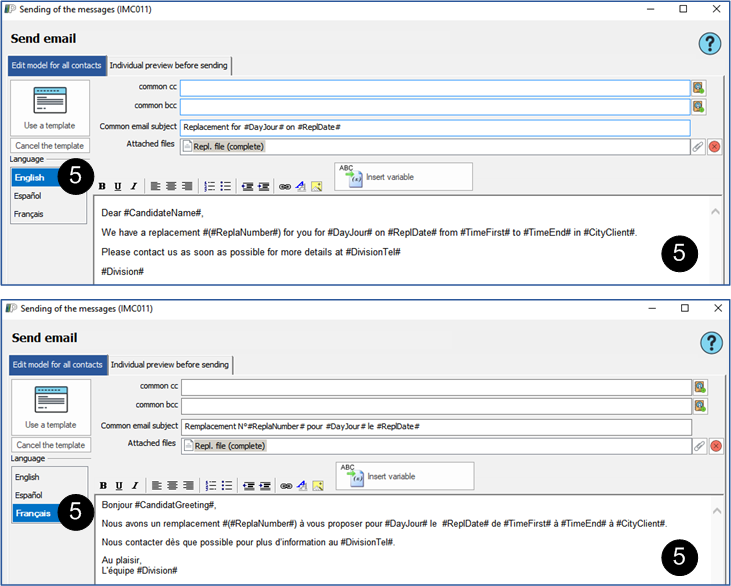The image size is (731, 586).
Task: Click Use a template in top window
Action: 50,108
